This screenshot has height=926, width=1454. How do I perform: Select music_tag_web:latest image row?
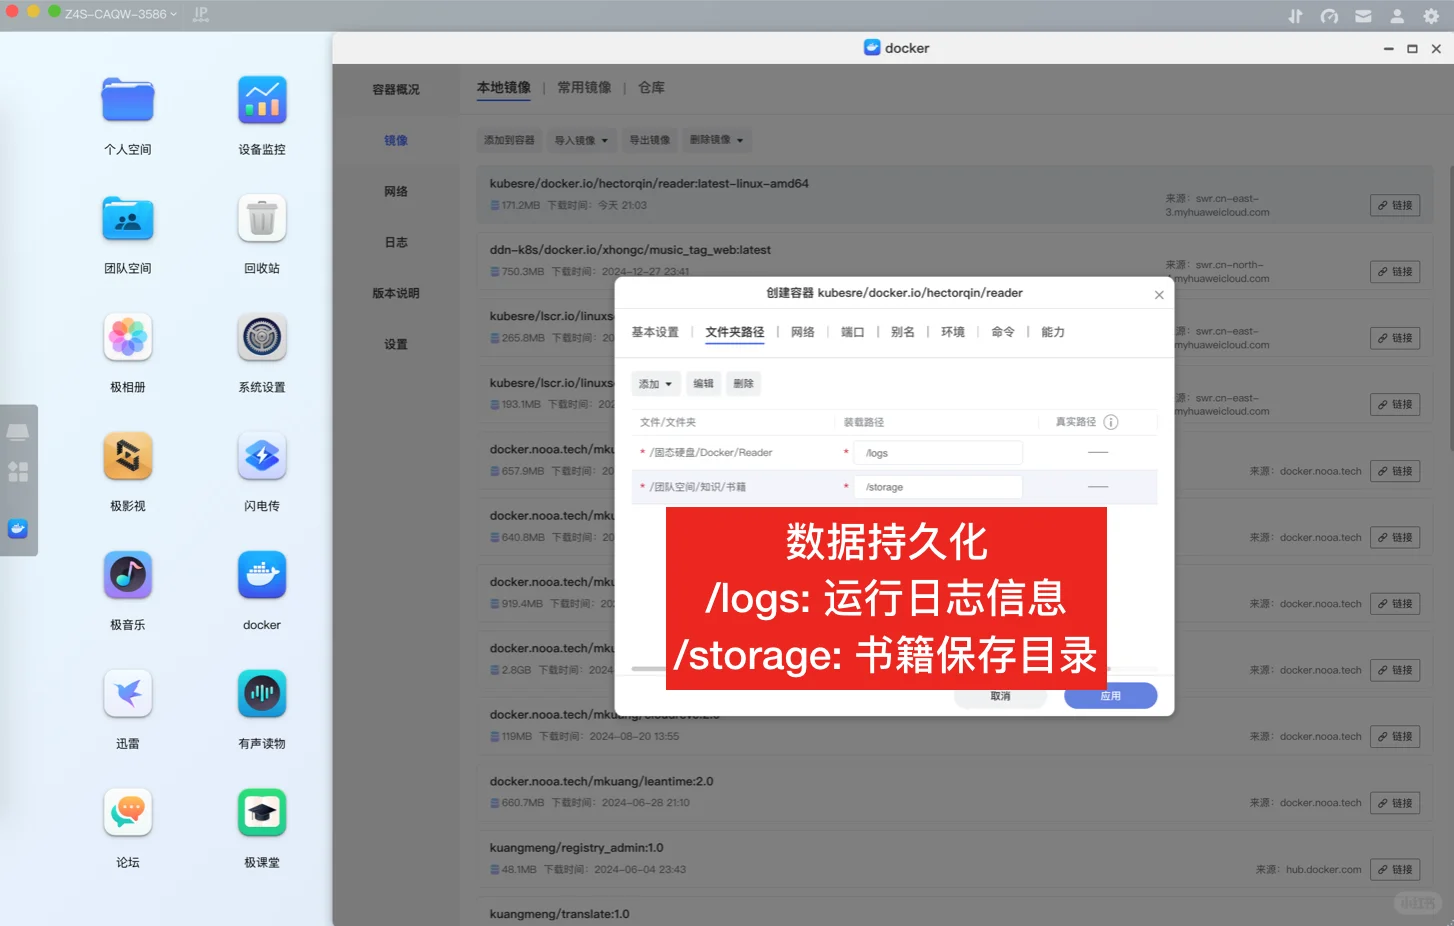point(955,260)
